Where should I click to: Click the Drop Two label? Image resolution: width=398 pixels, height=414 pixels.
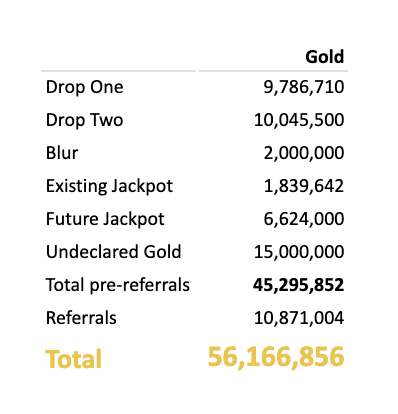click(85, 121)
